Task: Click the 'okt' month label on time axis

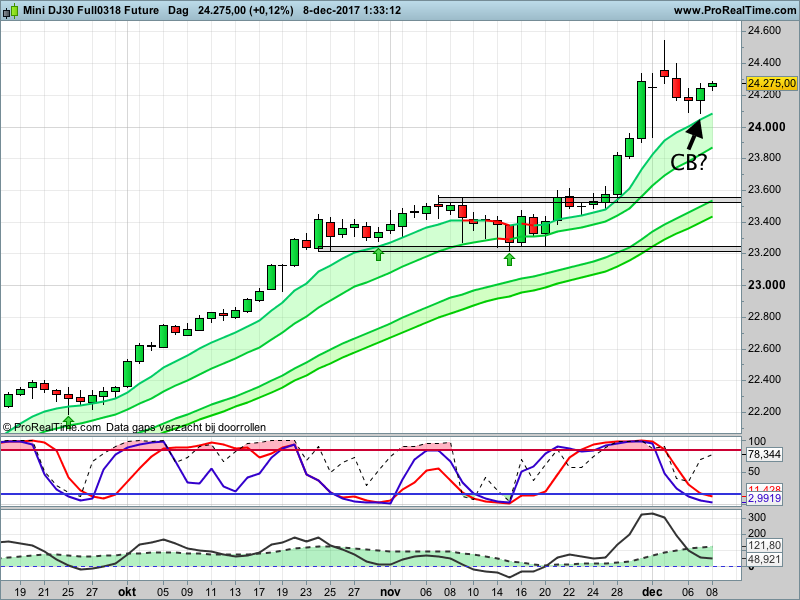Action: point(127,591)
